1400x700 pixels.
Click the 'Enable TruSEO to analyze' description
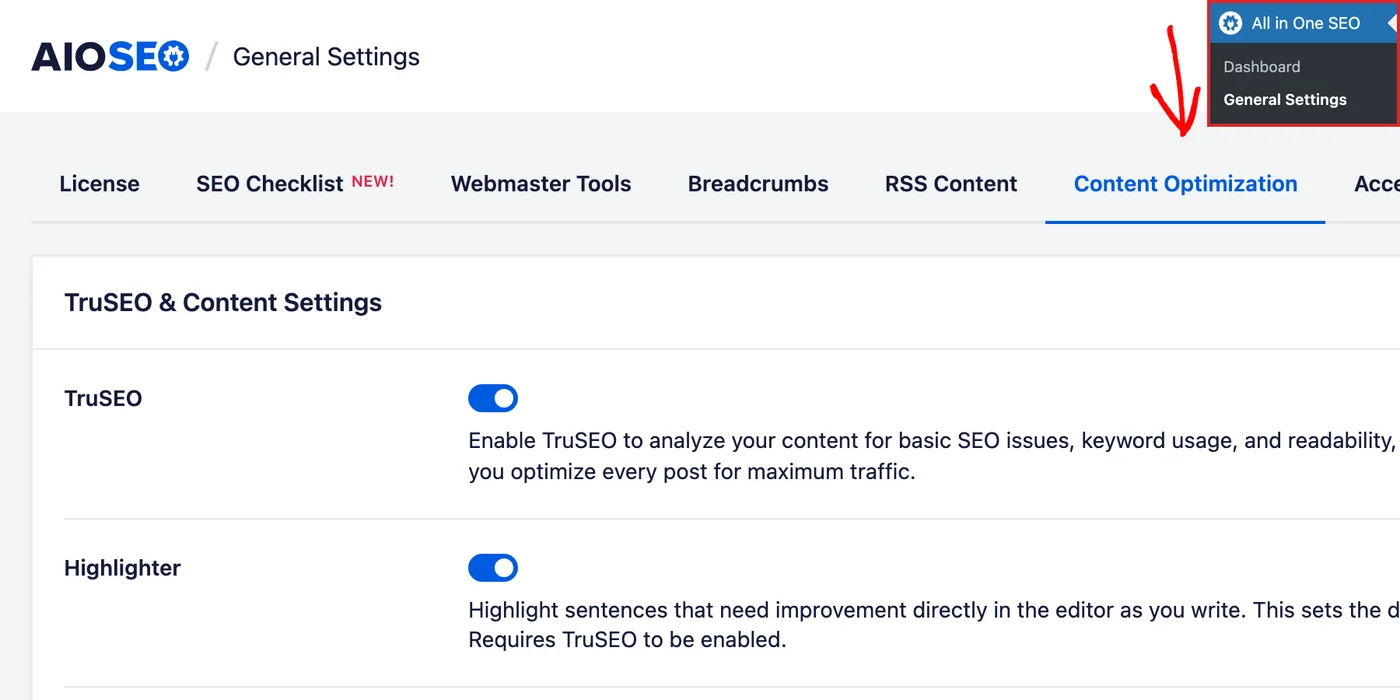coord(932,456)
